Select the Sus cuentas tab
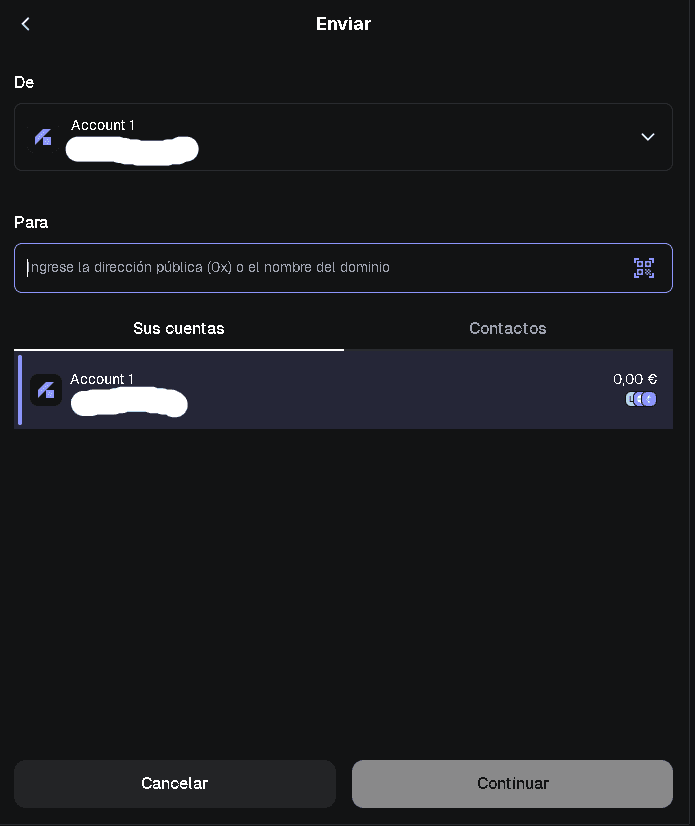 coord(179,328)
